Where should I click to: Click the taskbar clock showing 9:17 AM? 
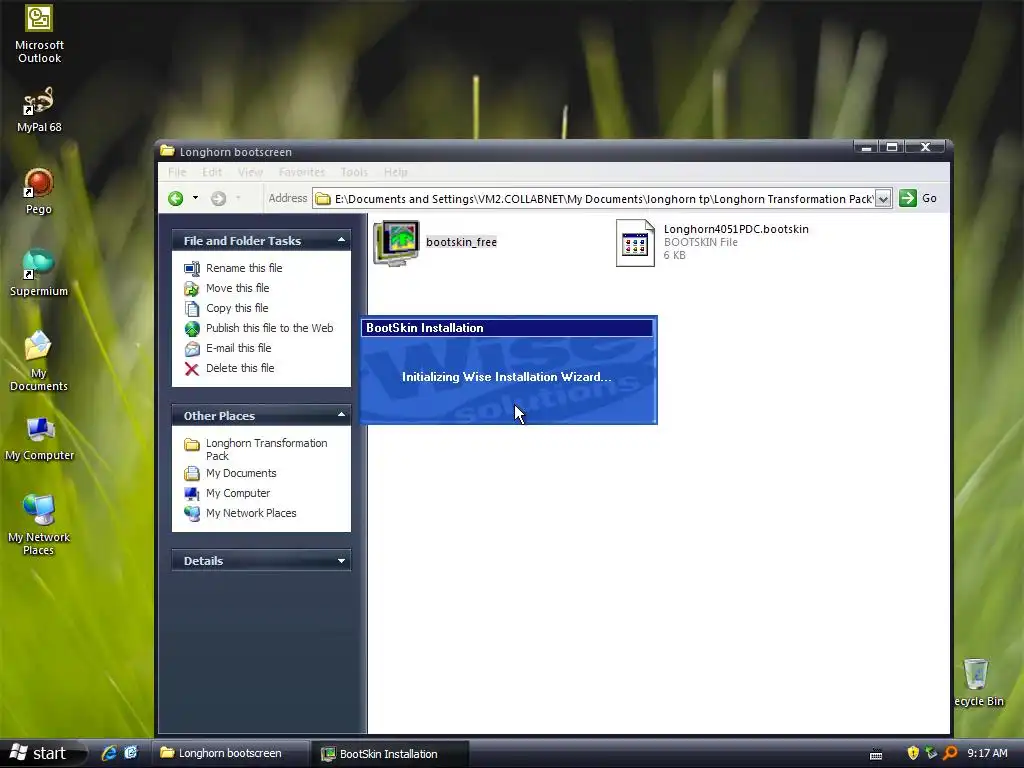tap(987, 753)
